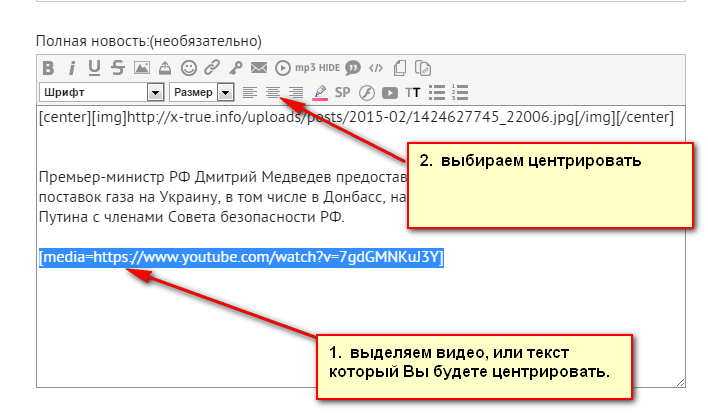Toggle underline text formatting
This screenshot has height=414, width=708.
pyautogui.click(x=94, y=69)
